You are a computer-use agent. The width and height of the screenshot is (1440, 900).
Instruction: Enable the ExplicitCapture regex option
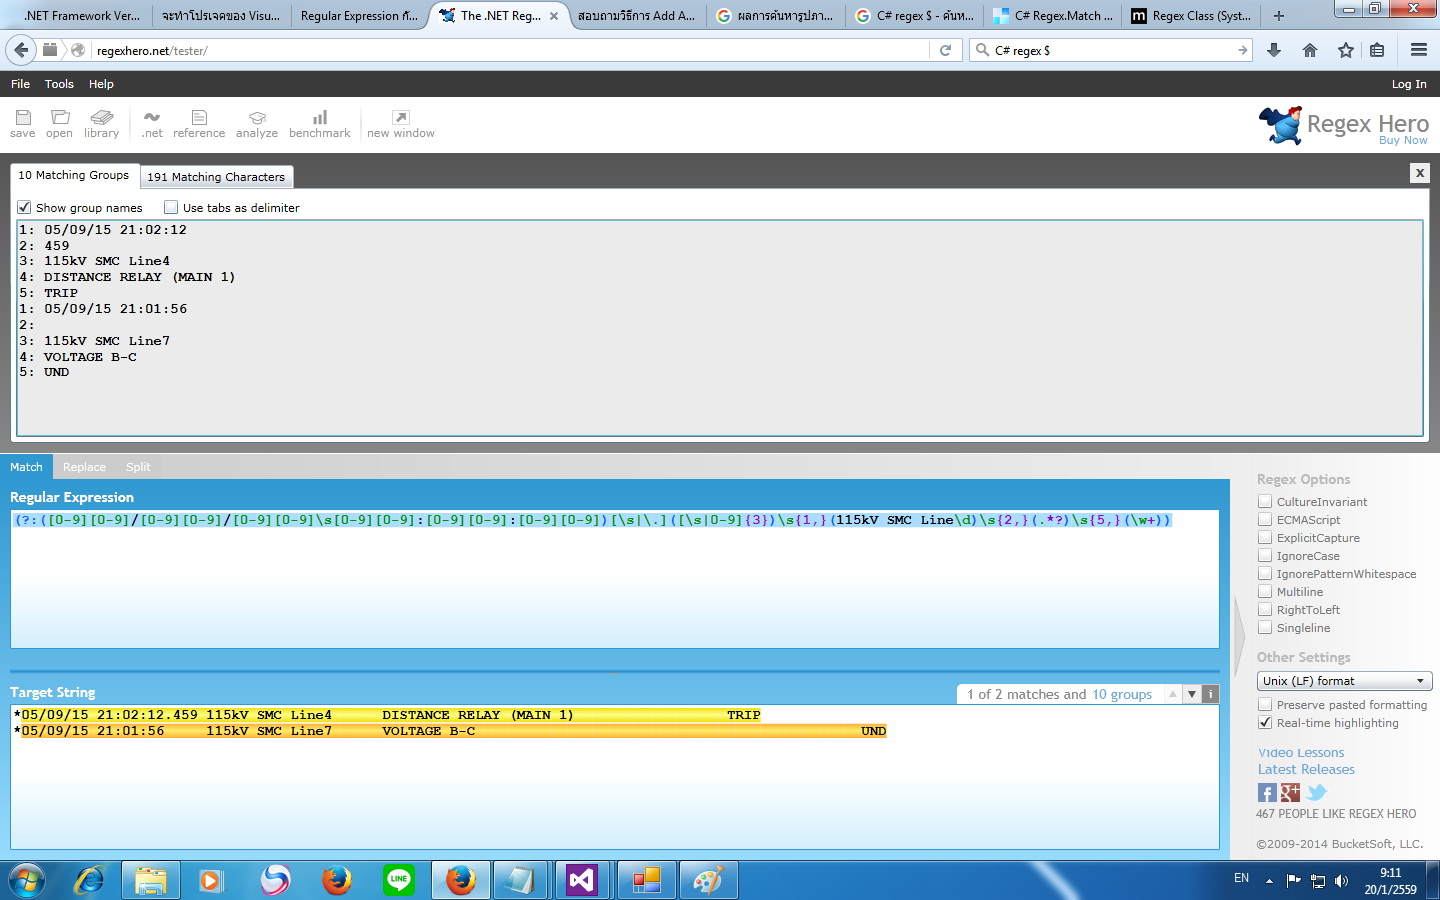pos(1265,537)
